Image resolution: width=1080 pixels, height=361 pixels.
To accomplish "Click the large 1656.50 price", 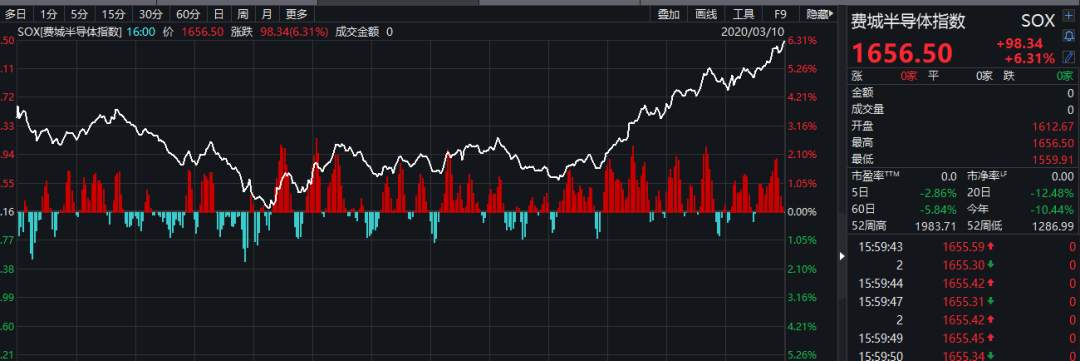I will pos(902,53).
